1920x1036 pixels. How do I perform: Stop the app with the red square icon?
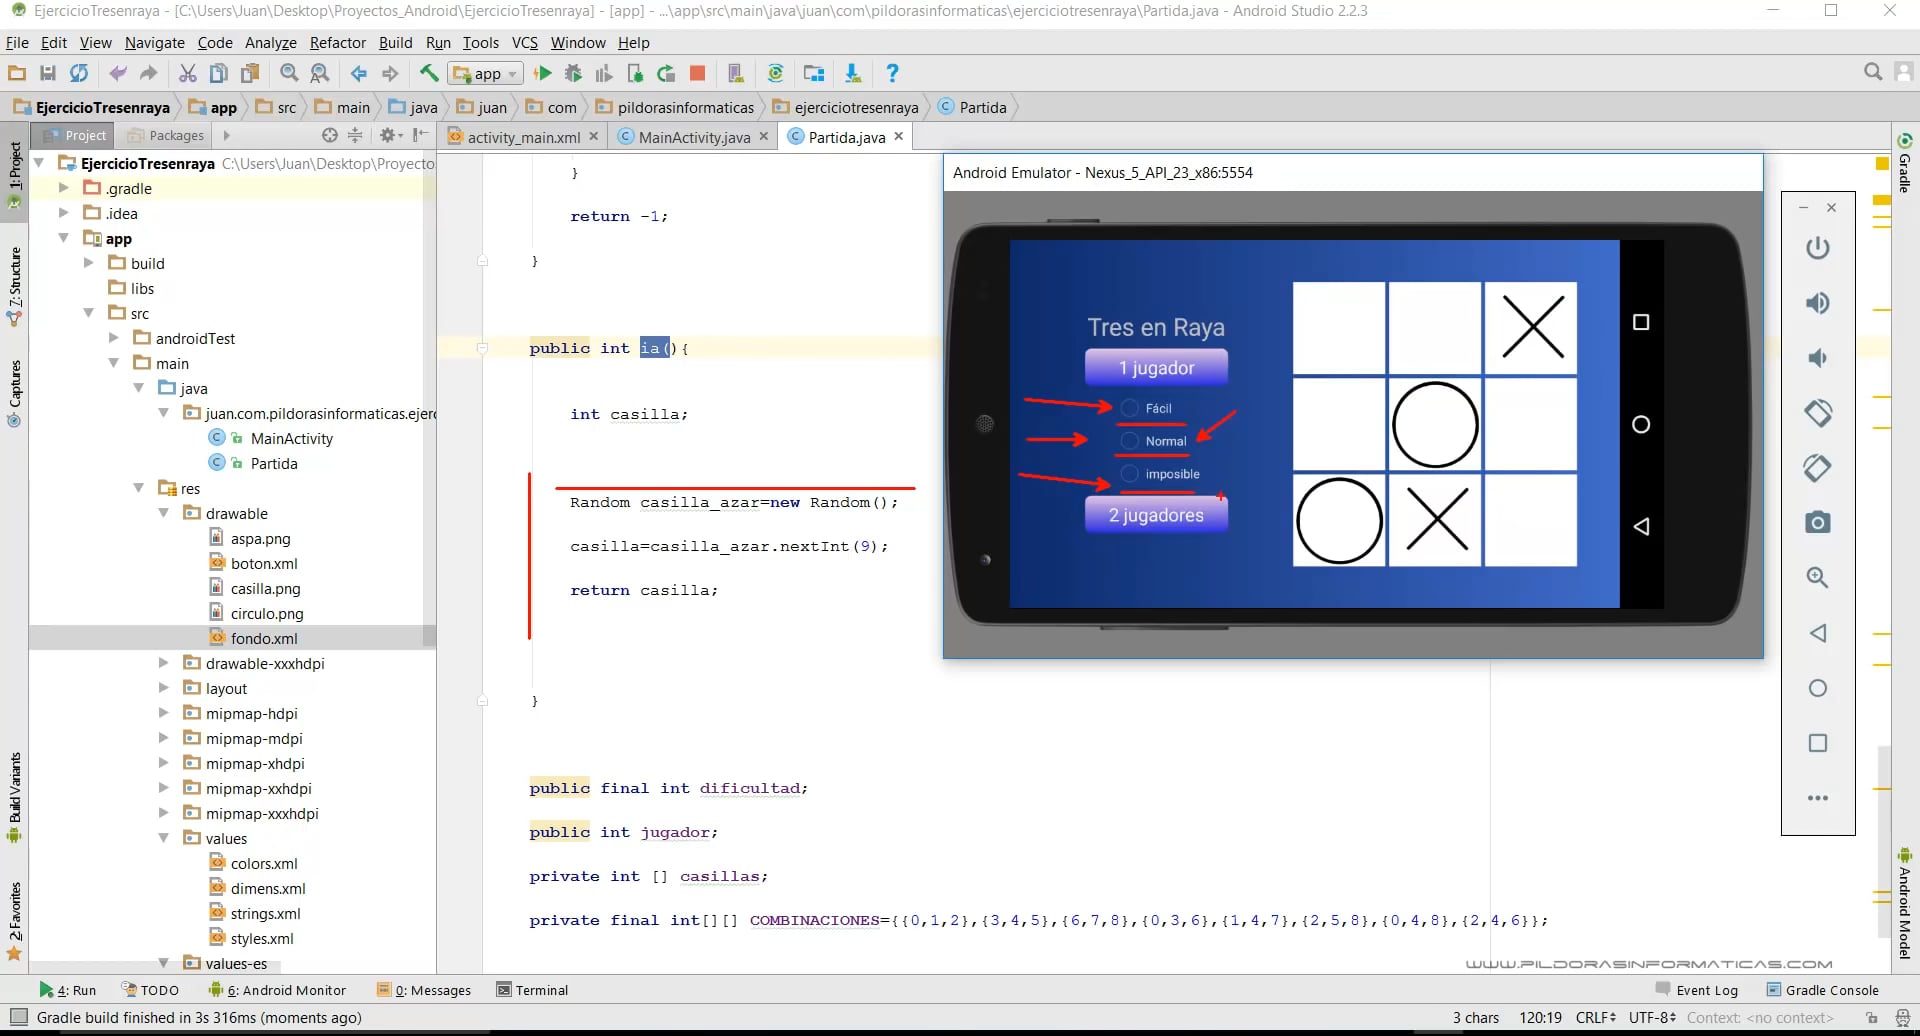pos(697,73)
